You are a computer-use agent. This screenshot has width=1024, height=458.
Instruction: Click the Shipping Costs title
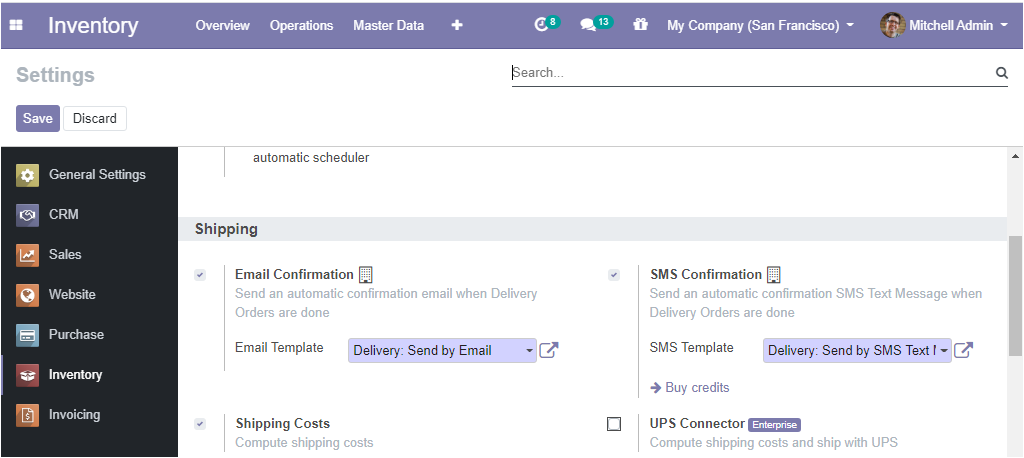coord(283,424)
